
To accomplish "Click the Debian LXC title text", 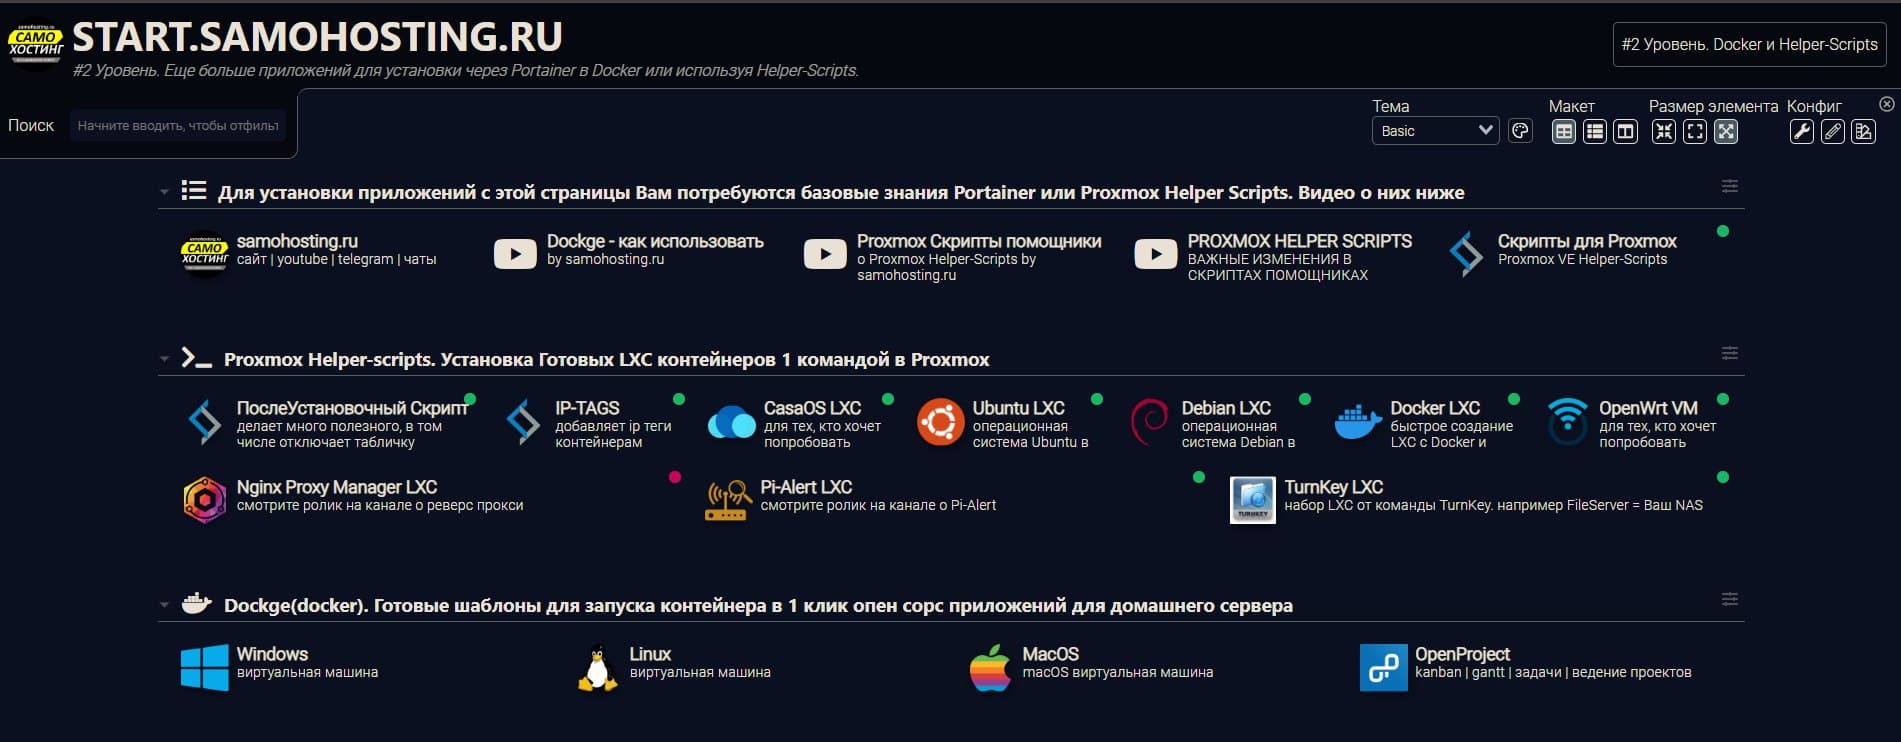I will point(1226,408).
